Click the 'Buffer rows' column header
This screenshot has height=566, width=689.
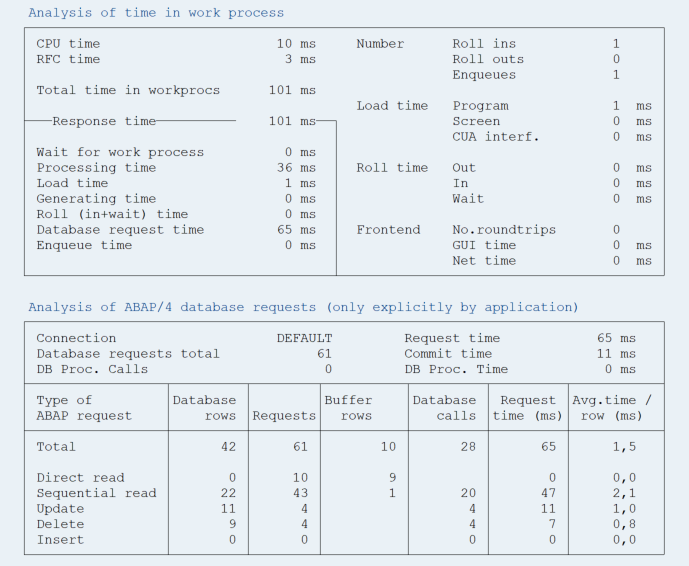tap(348, 408)
